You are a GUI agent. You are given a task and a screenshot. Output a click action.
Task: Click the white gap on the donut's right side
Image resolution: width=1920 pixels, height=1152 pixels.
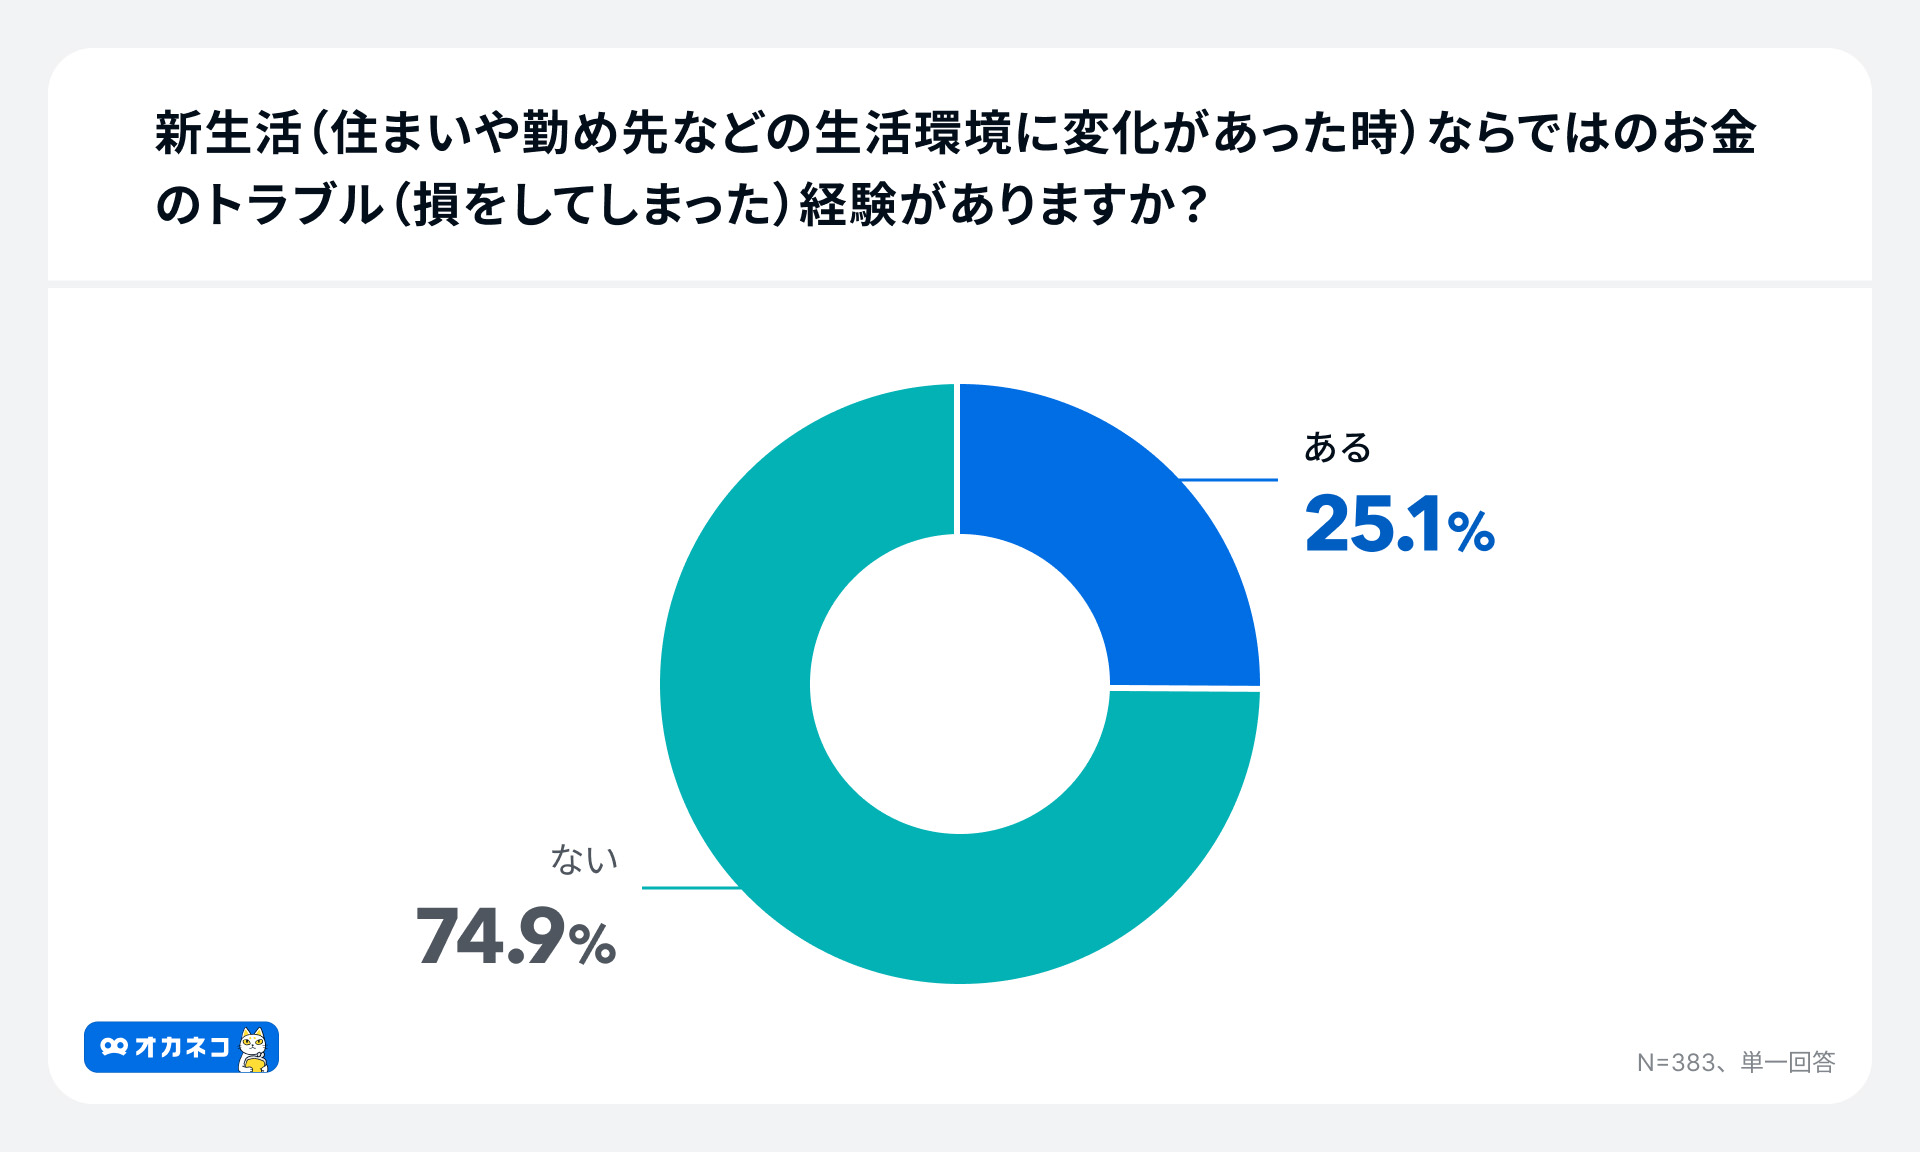coord(1185,688)
